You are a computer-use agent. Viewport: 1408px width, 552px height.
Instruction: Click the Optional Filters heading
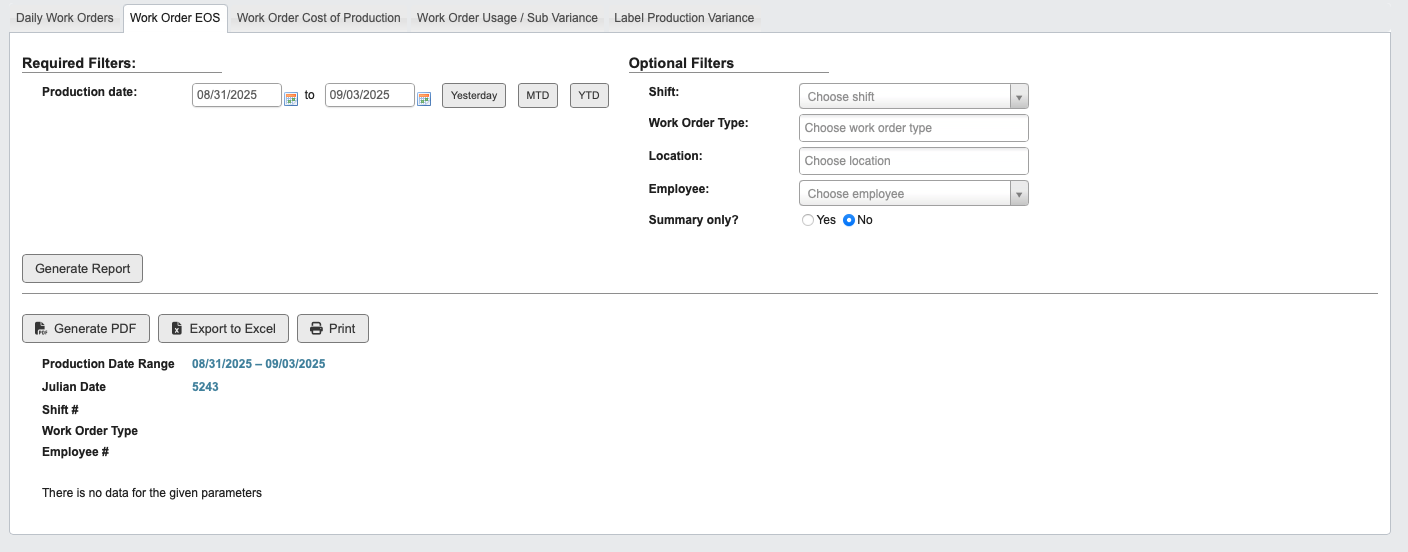681,63
